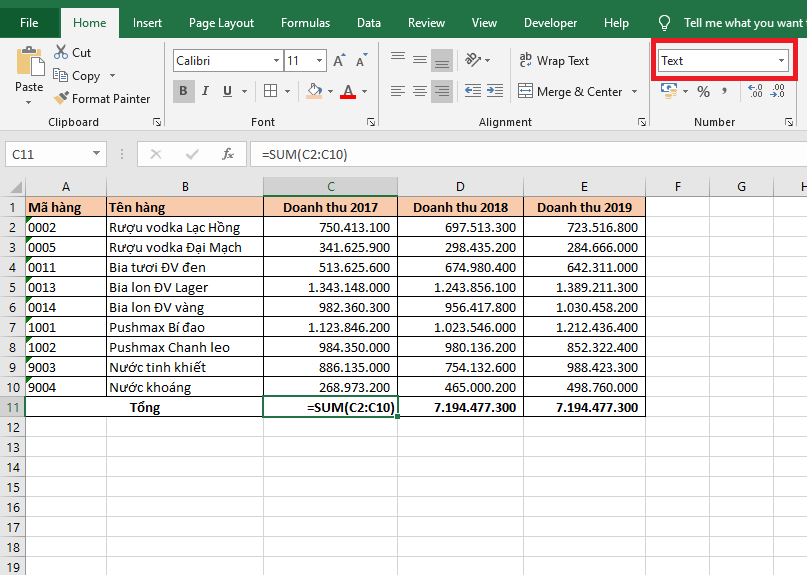Image resolution: width=807 pixels, height=575 pixels.
Task: Click the Increase Decimal icon
Action: 754,92
